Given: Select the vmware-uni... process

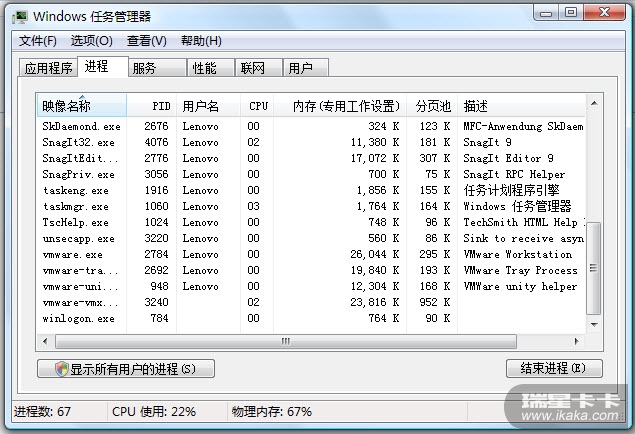Looking at the screenshot, I should tap(311, 286).
